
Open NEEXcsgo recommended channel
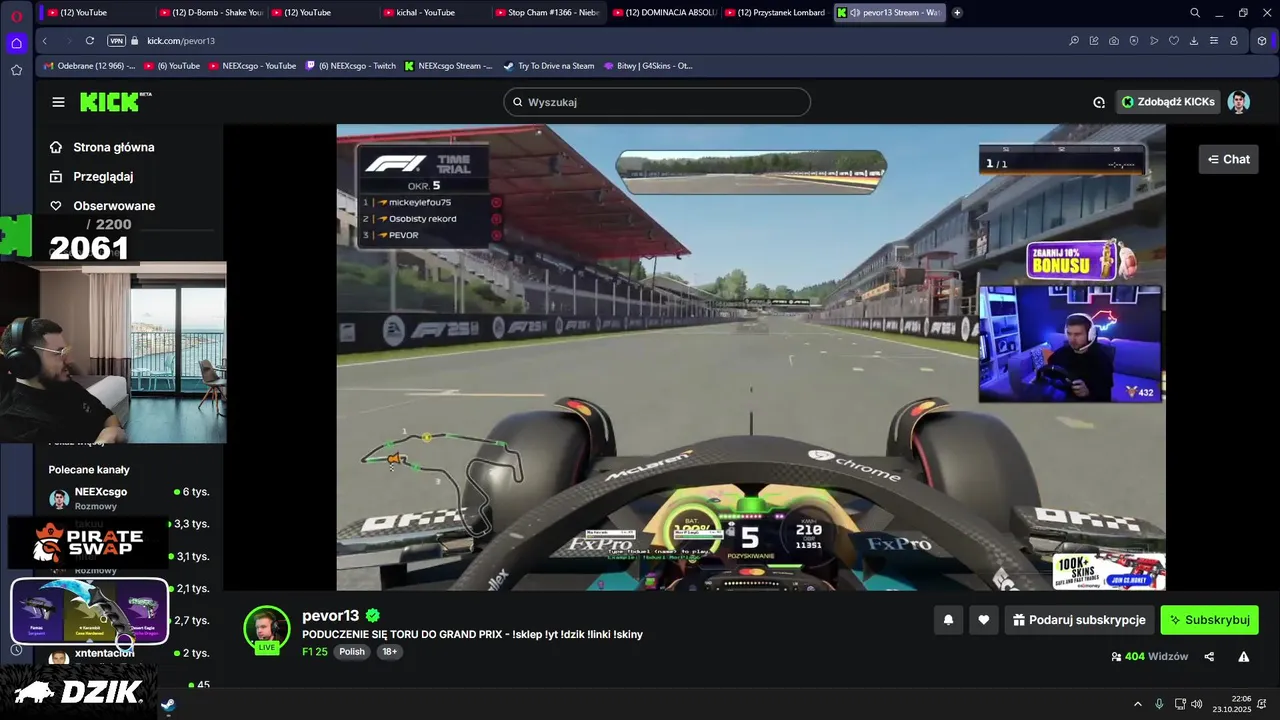(x=128, y=497)
